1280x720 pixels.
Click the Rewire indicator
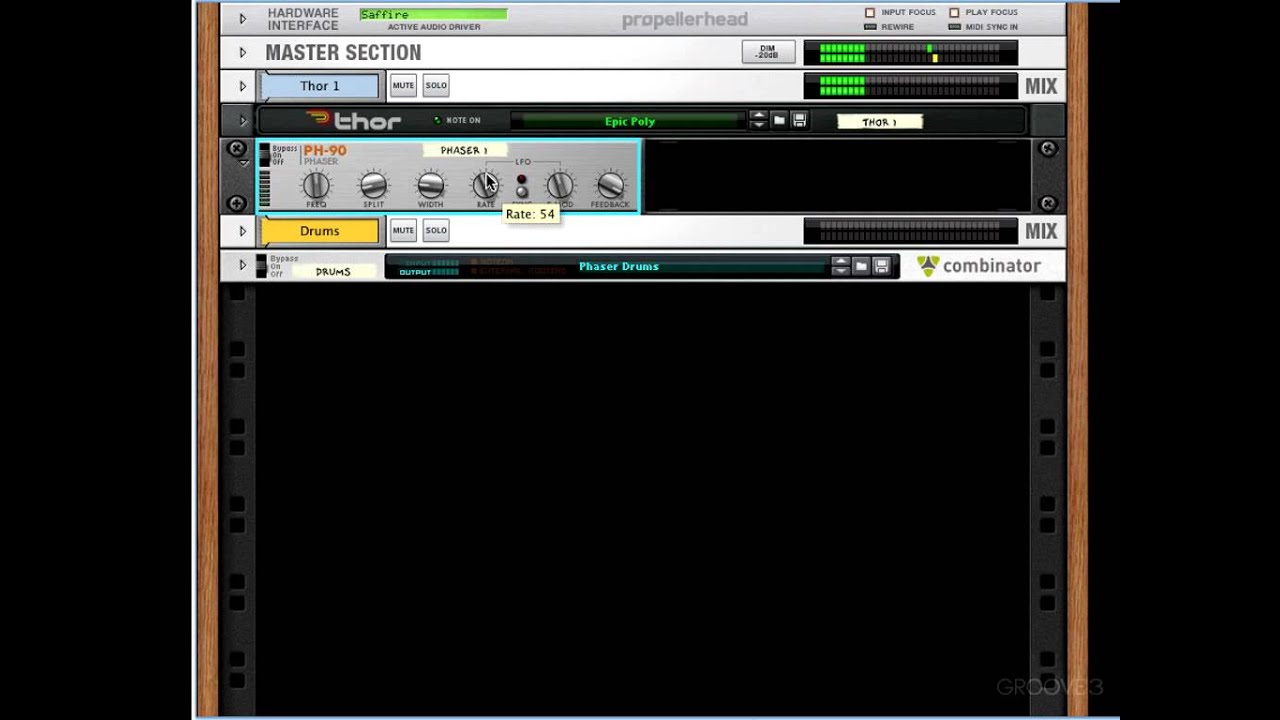pos(870,27)
